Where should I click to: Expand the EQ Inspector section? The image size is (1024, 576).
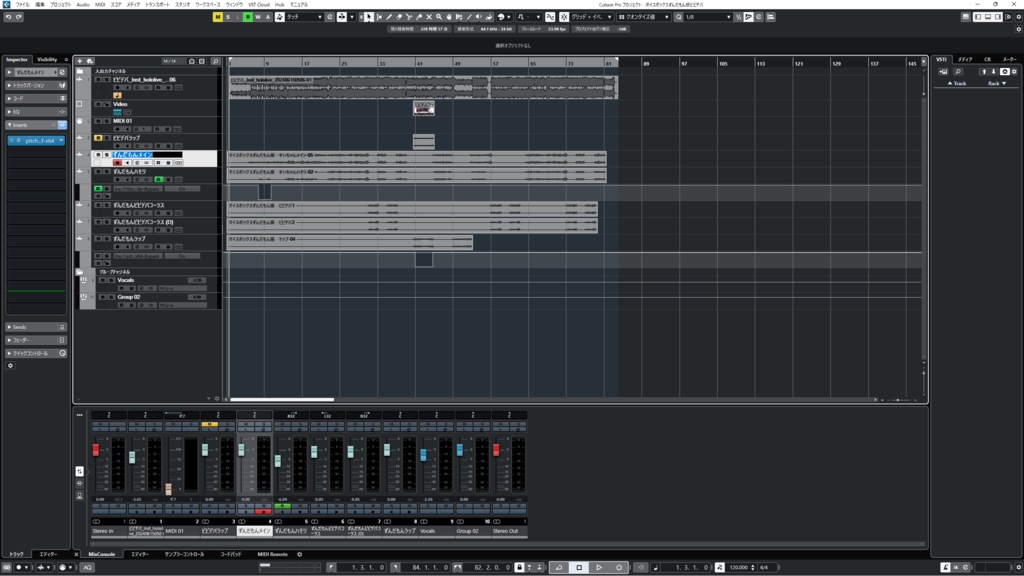point(36,112)
